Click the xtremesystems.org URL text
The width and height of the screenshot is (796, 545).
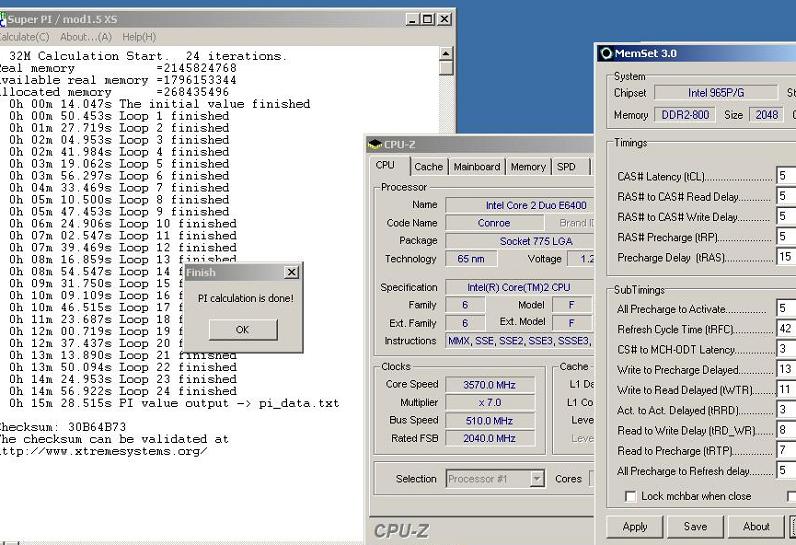[103, 451]
